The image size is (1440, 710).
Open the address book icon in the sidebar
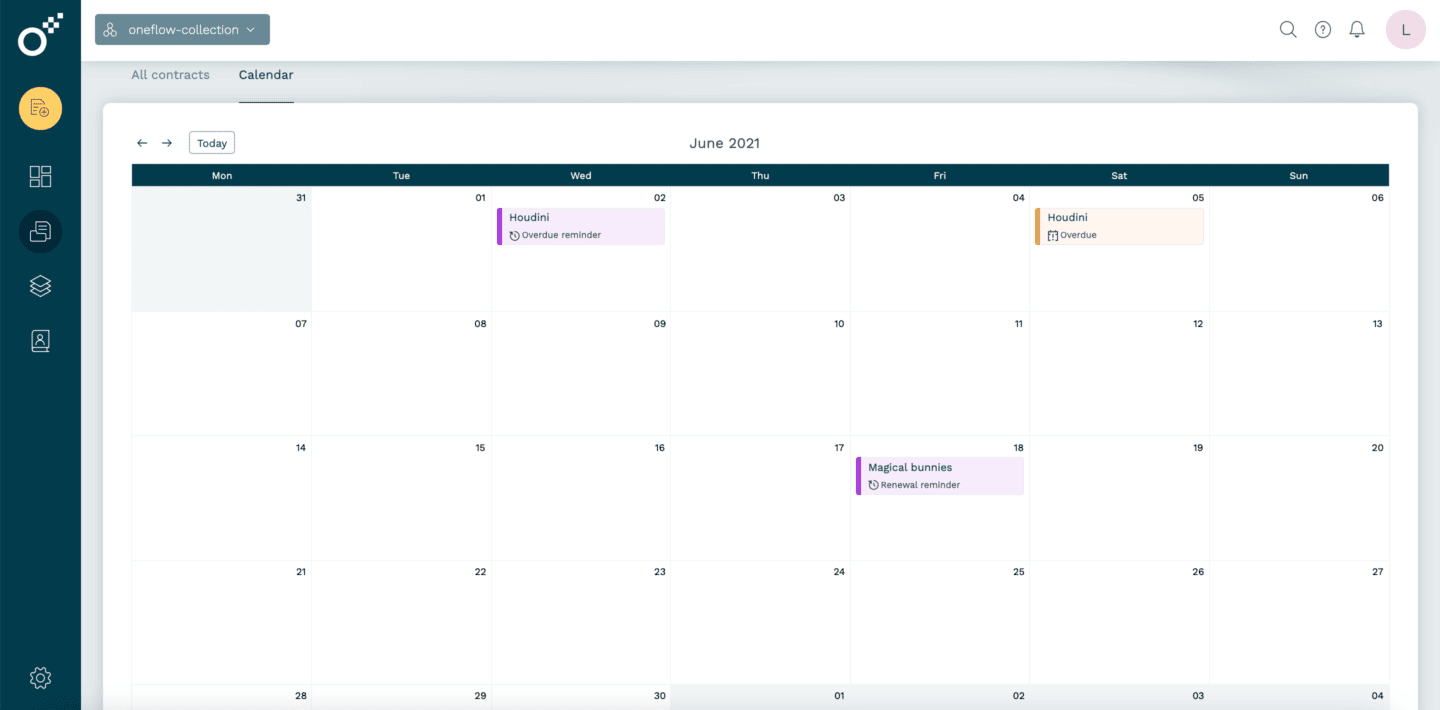[40, 341]
